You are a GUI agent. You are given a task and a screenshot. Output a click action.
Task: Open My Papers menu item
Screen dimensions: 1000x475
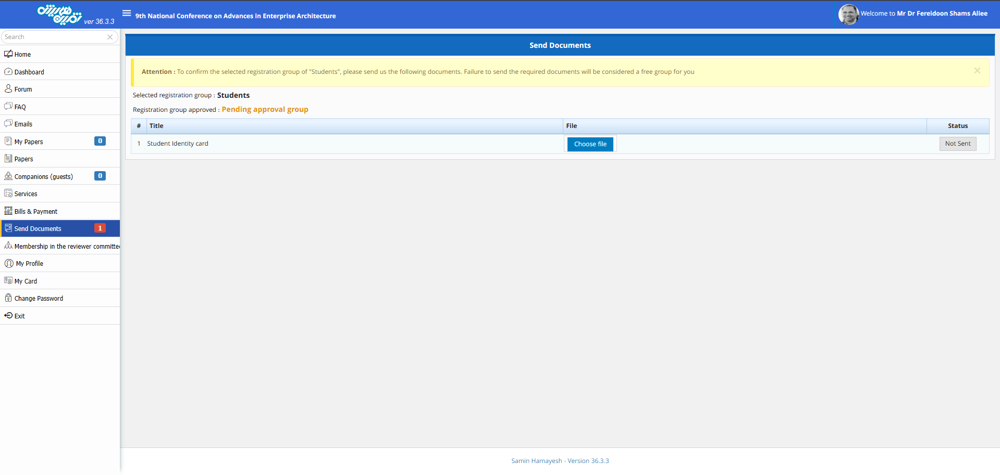pyautogui.click(x=29, y=142)
